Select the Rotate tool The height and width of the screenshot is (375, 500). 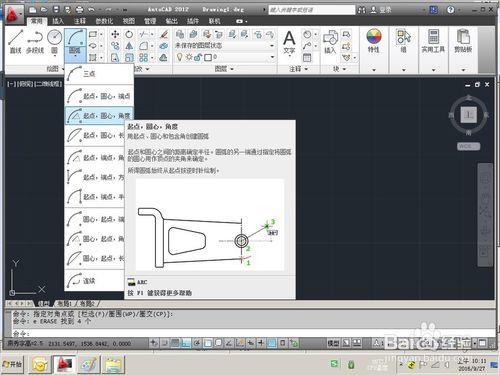pos(129,34)
